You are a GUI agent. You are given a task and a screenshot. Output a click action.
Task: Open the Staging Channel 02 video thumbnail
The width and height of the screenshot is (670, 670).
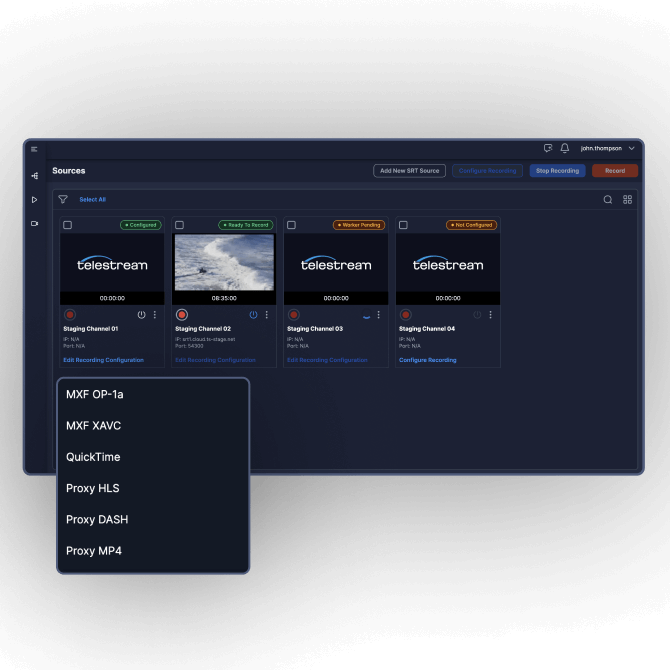(224, 262)
